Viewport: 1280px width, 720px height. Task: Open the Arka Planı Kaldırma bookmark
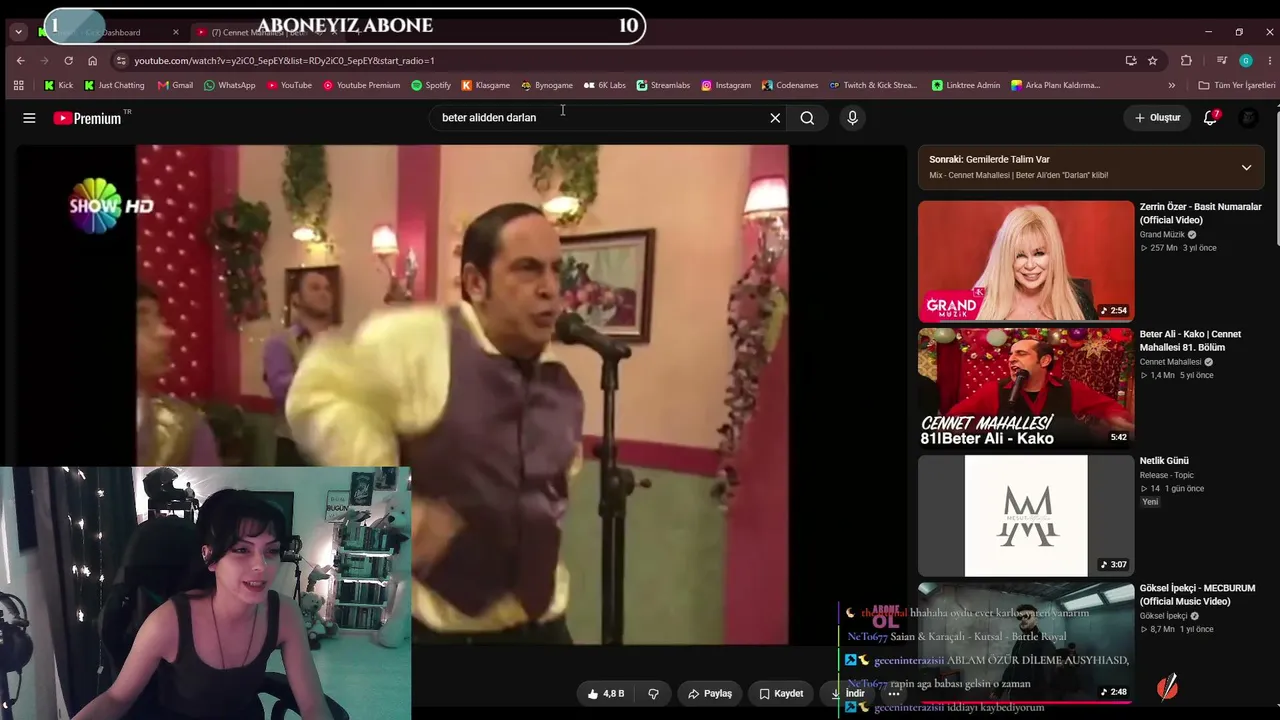pyautogui.click(x=1056, y=85)
